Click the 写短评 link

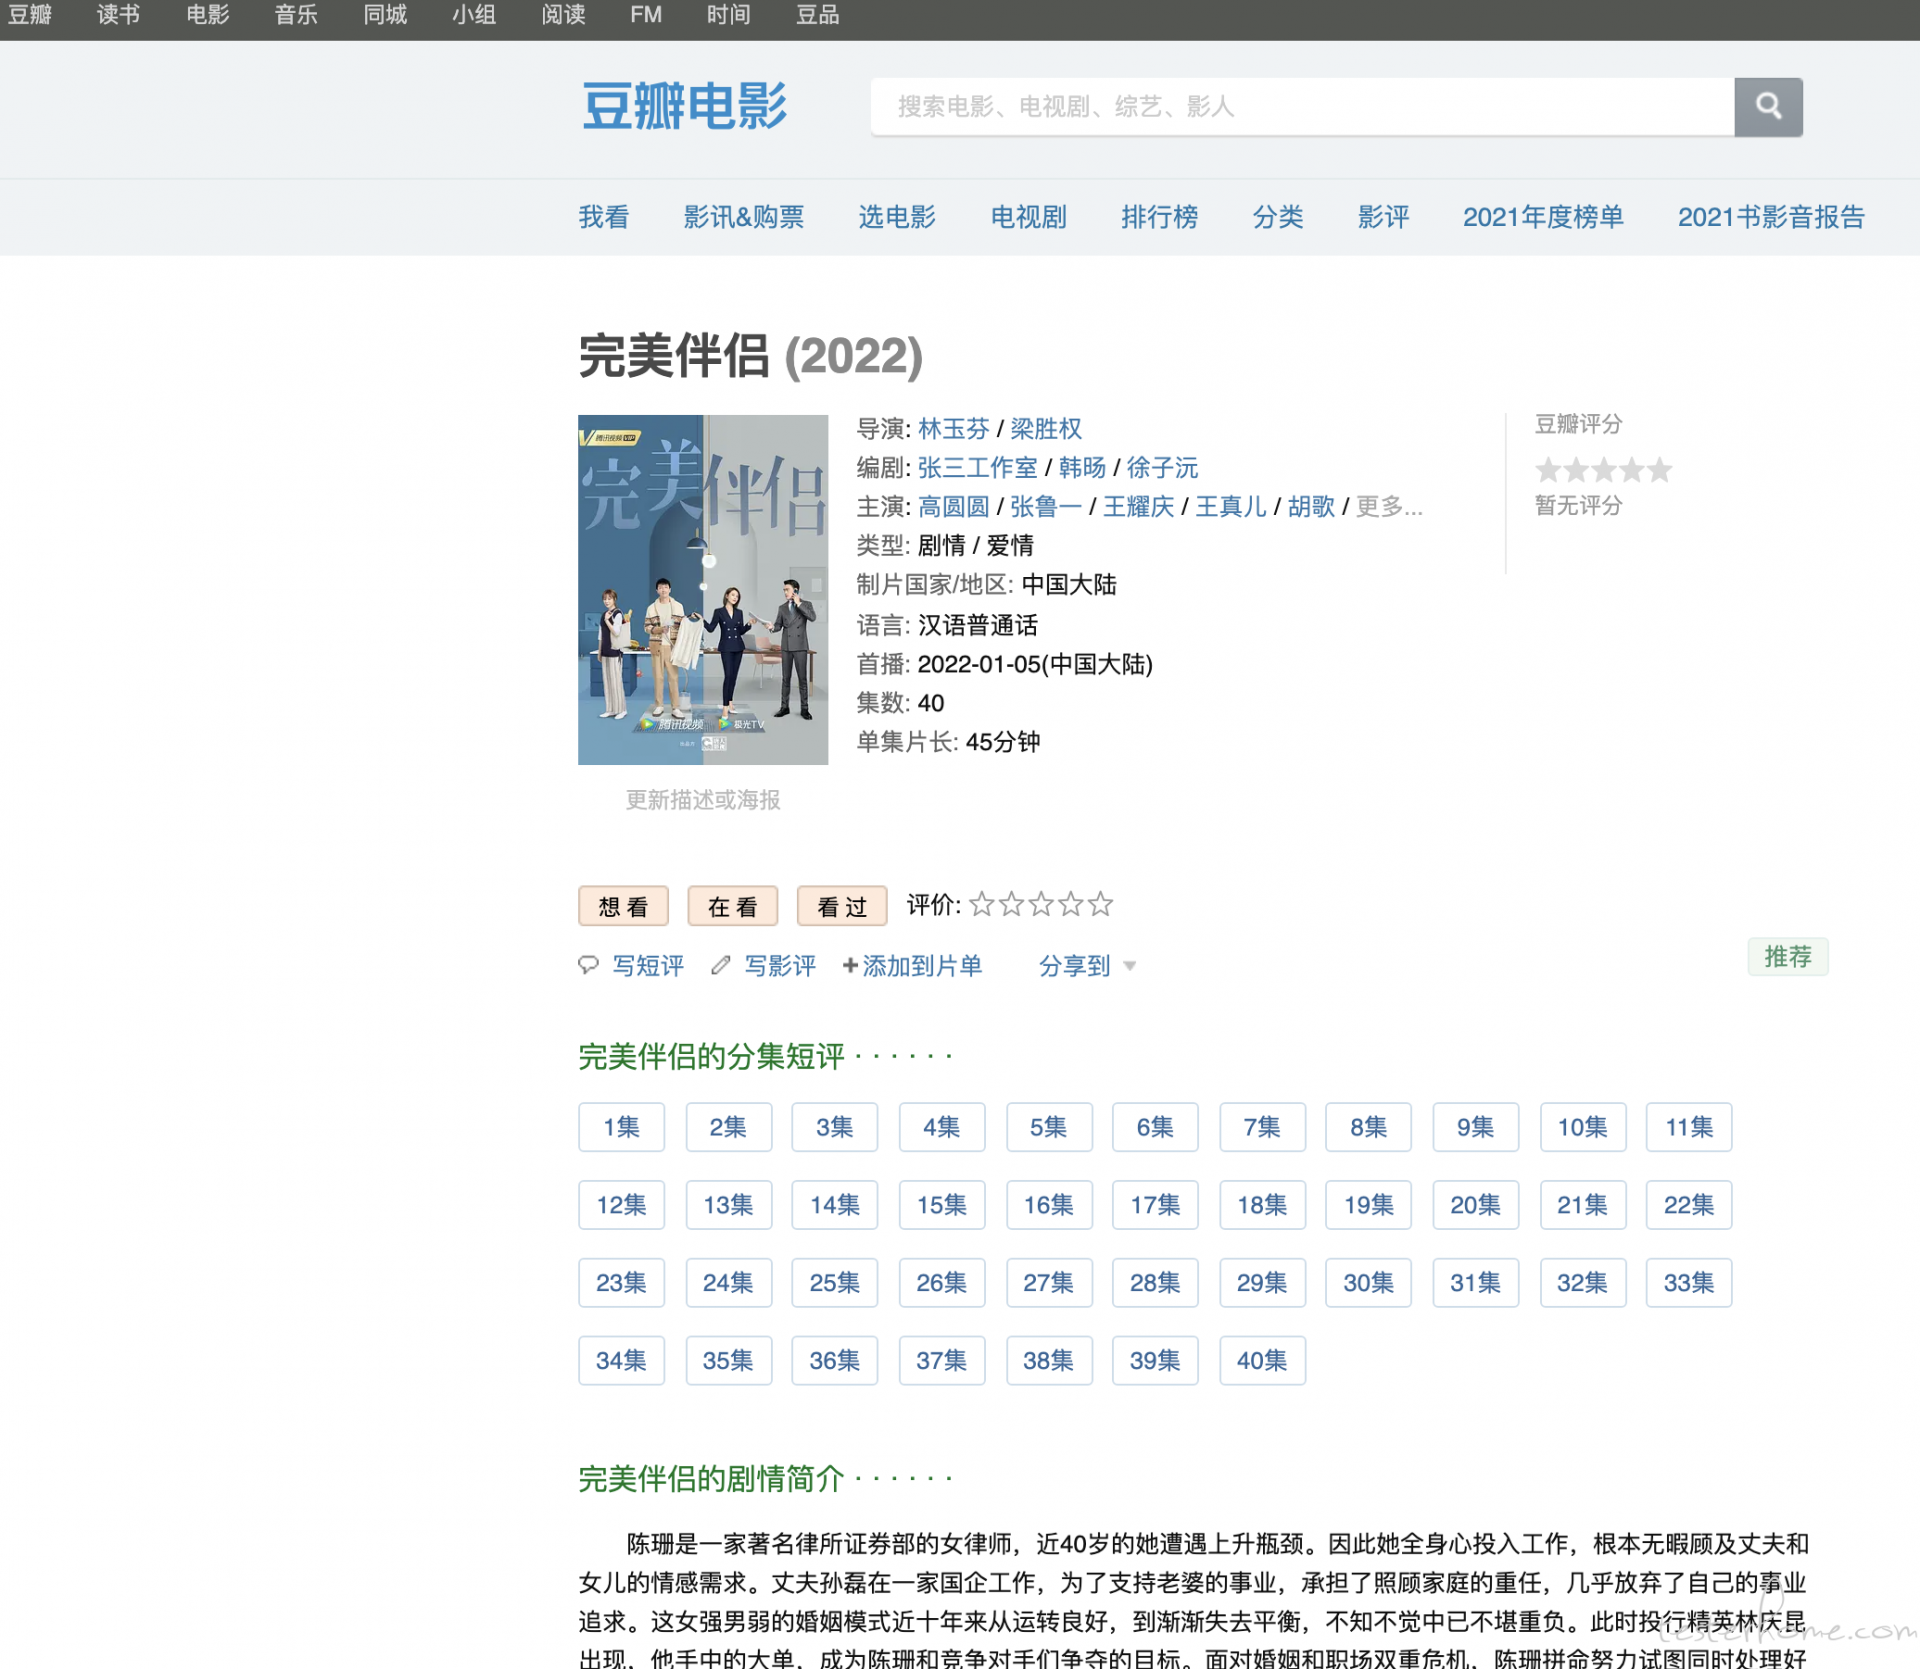pos(648,966)
